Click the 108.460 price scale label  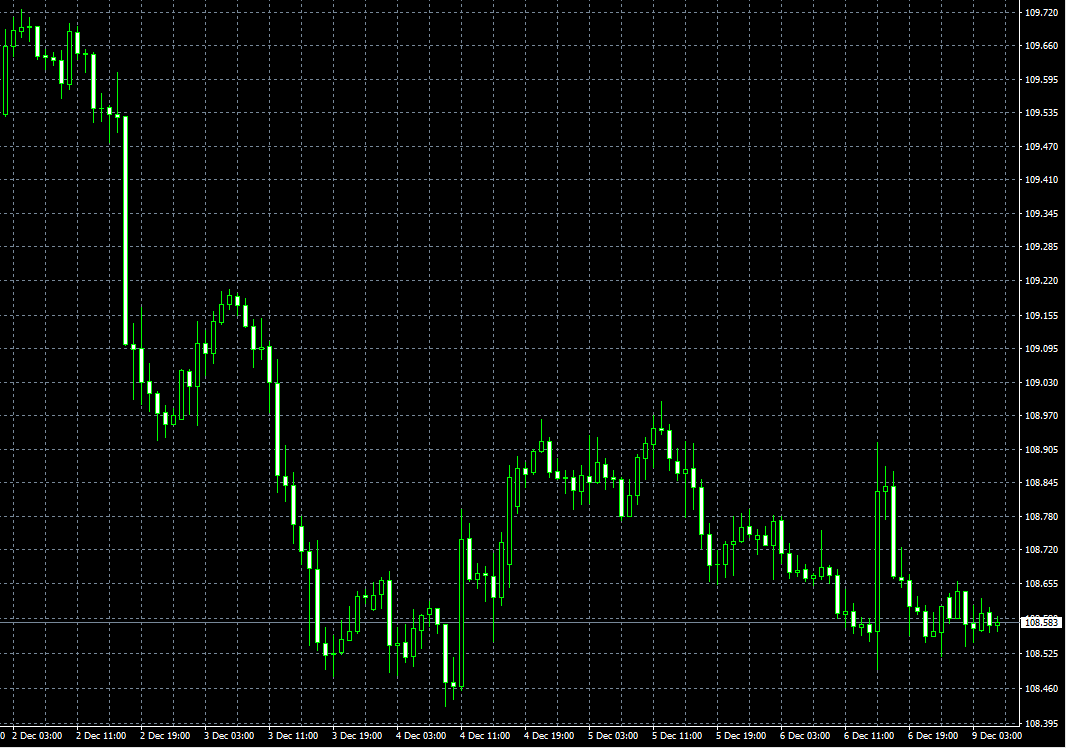(x=1042, y=689)
